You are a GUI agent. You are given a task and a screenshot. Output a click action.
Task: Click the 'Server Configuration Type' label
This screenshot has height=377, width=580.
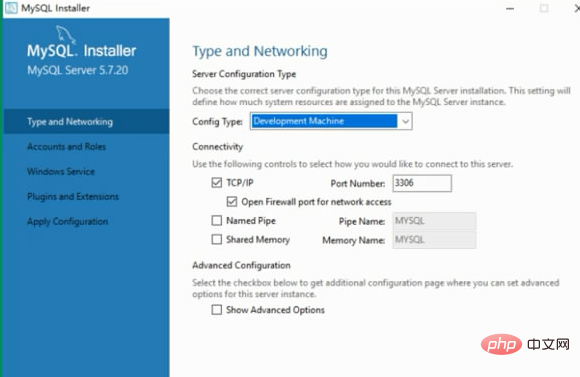pyautogui.click(x=244, y=74)
